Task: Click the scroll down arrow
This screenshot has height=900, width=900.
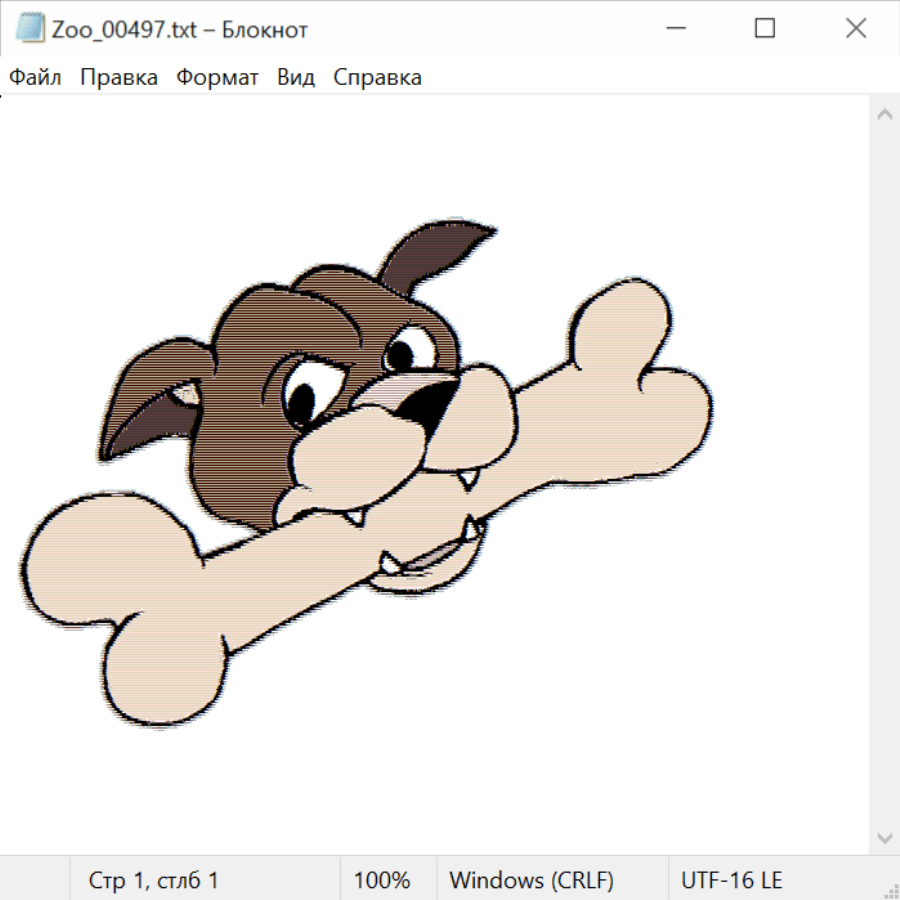Action: (x=884, y=837)
